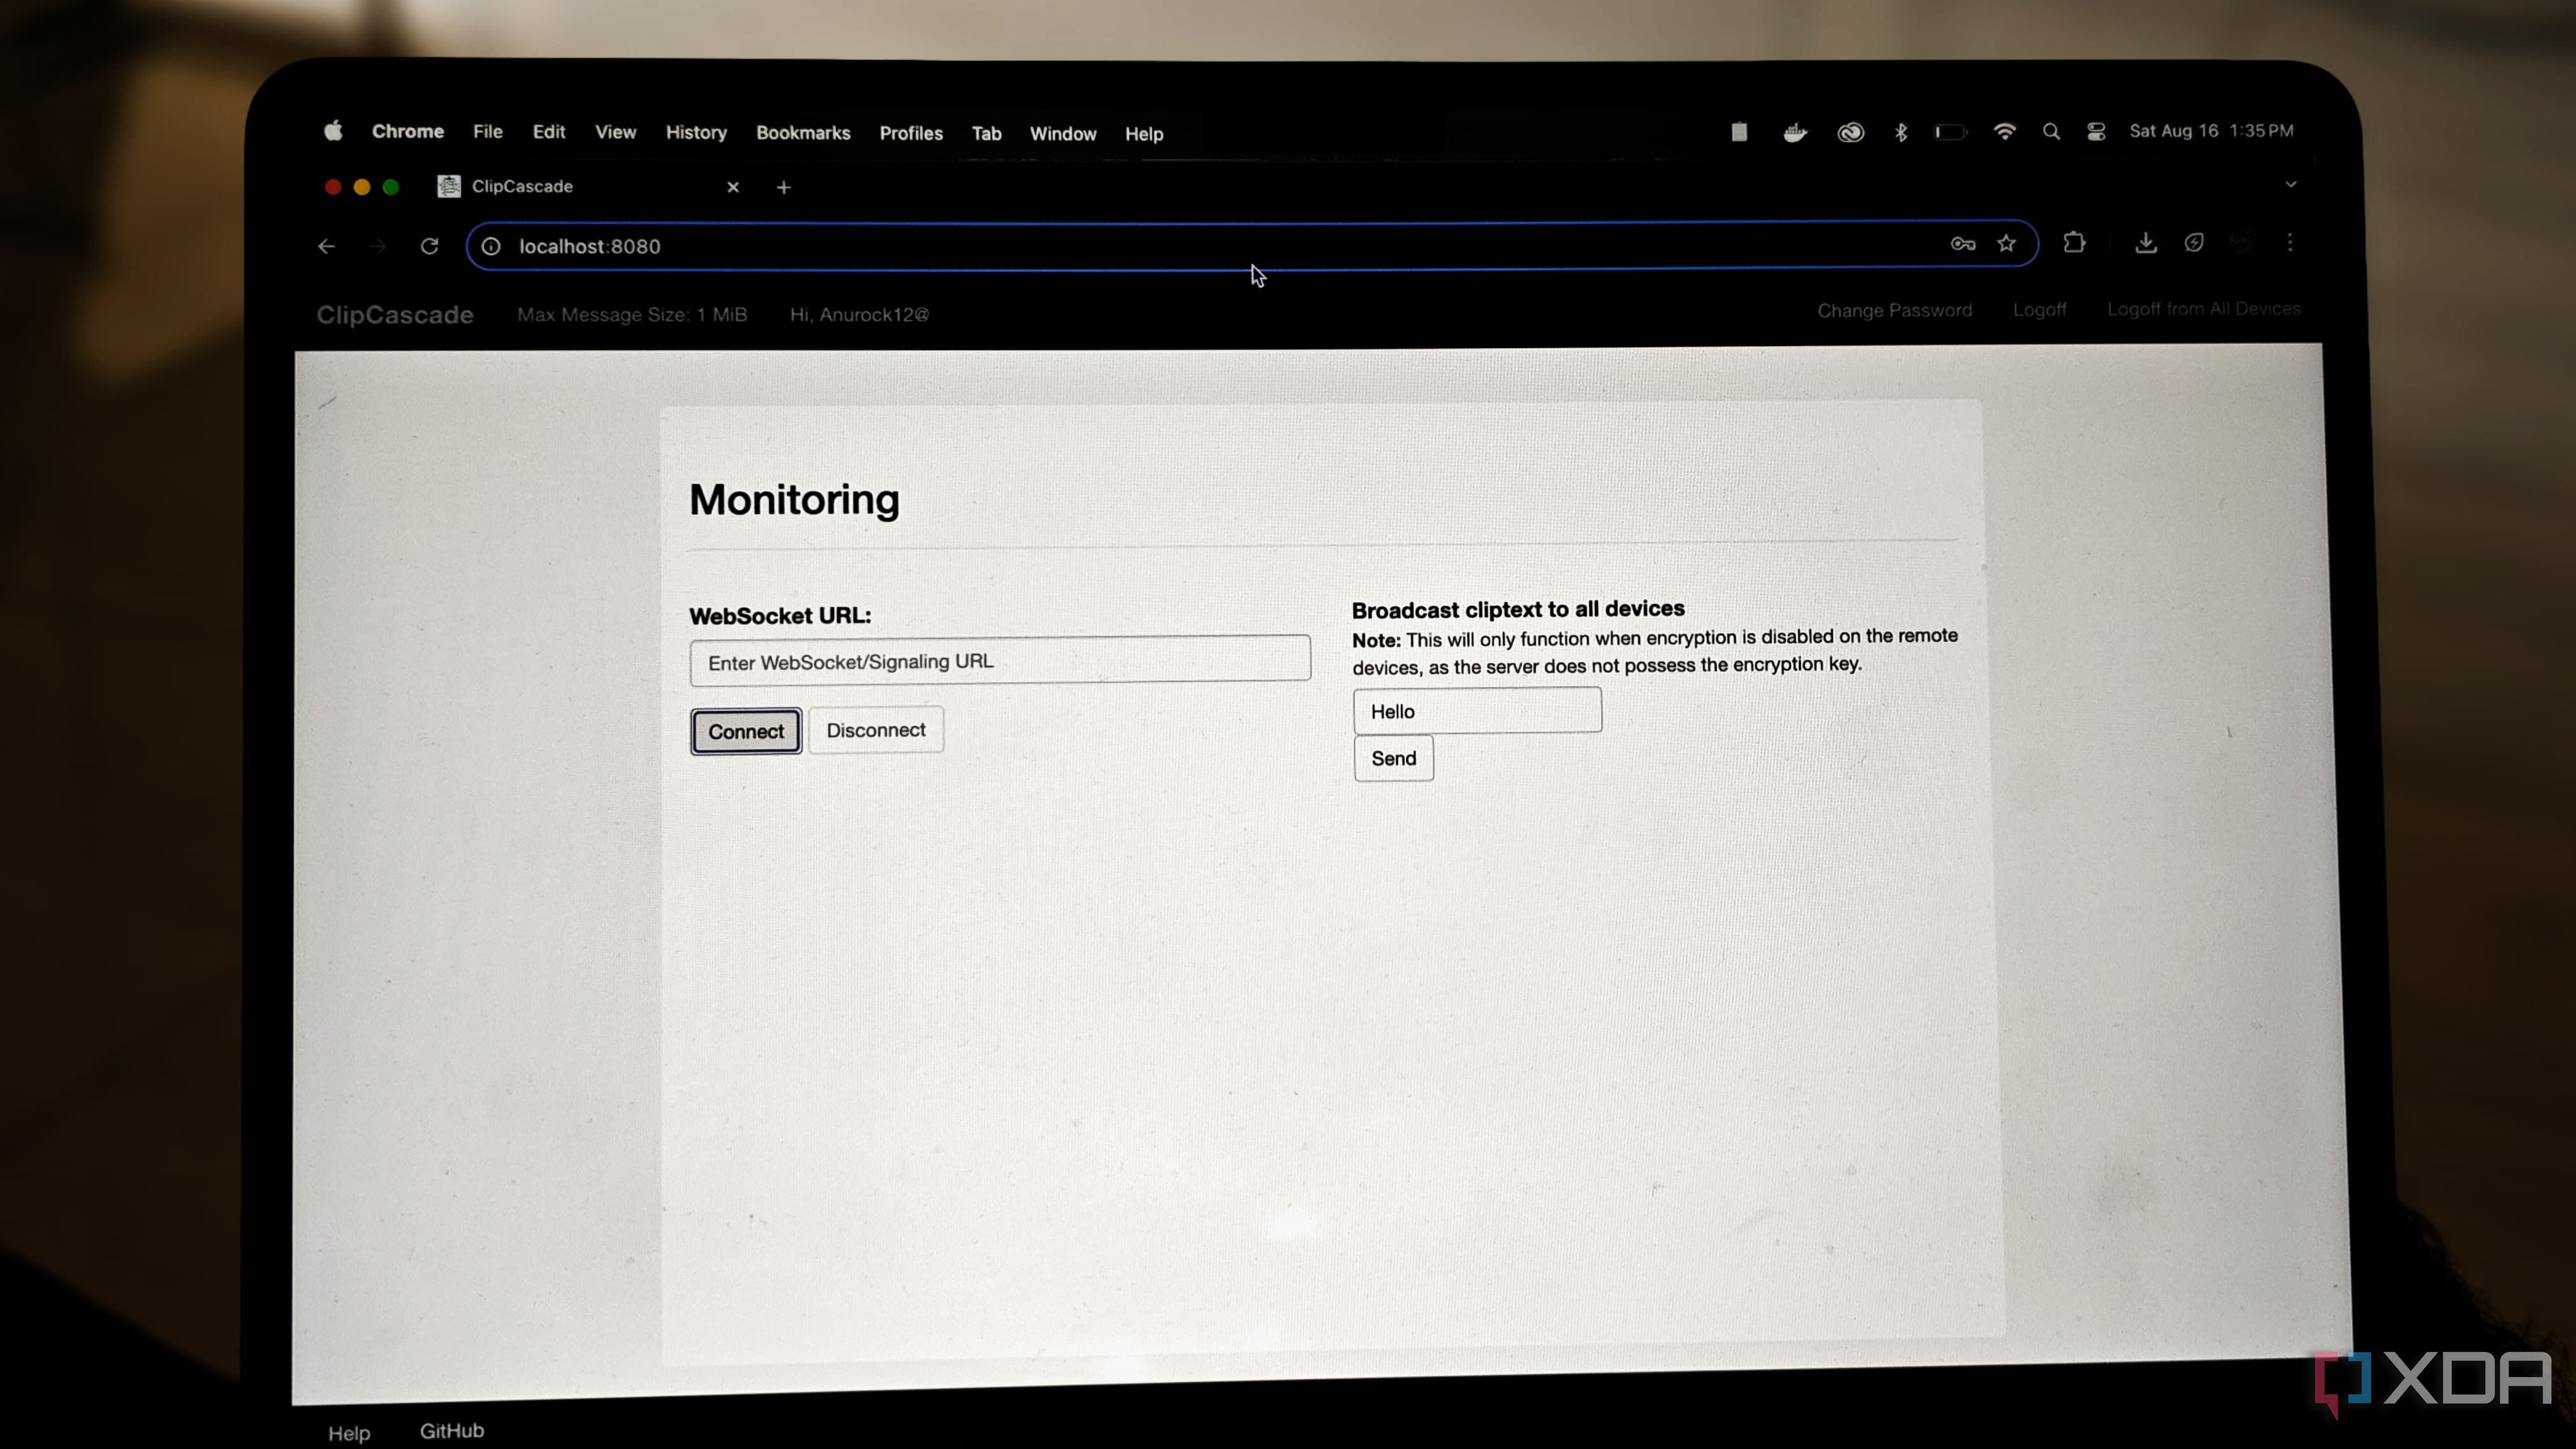Click the Creative Cloud menu bar icon
Viewport: 2576px width, 1449px height.
tap(1850, 132)
